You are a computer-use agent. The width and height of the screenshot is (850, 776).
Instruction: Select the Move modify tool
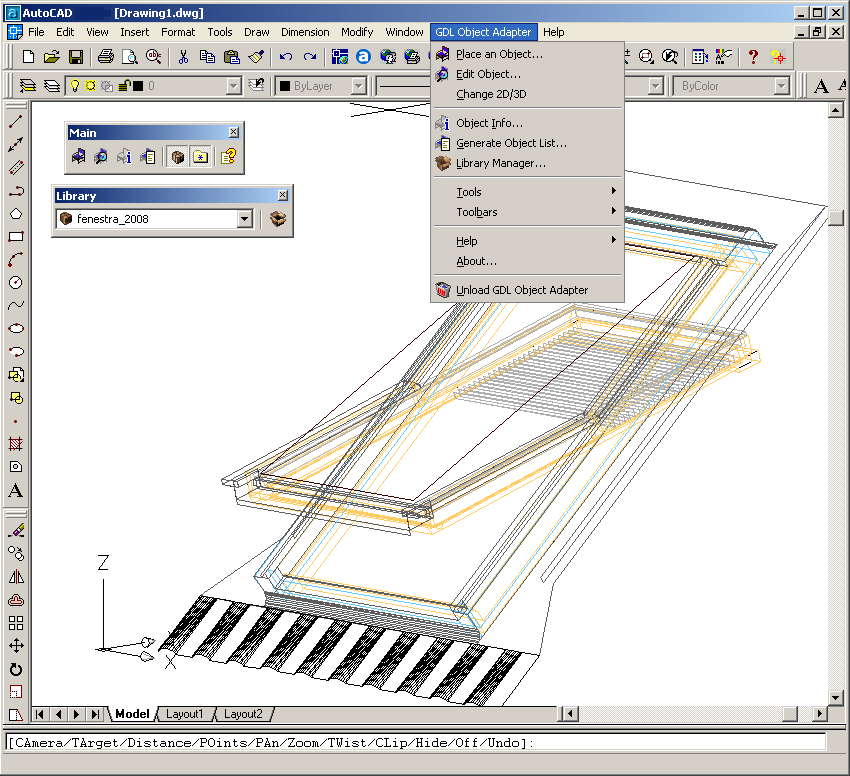coord(16,646)
